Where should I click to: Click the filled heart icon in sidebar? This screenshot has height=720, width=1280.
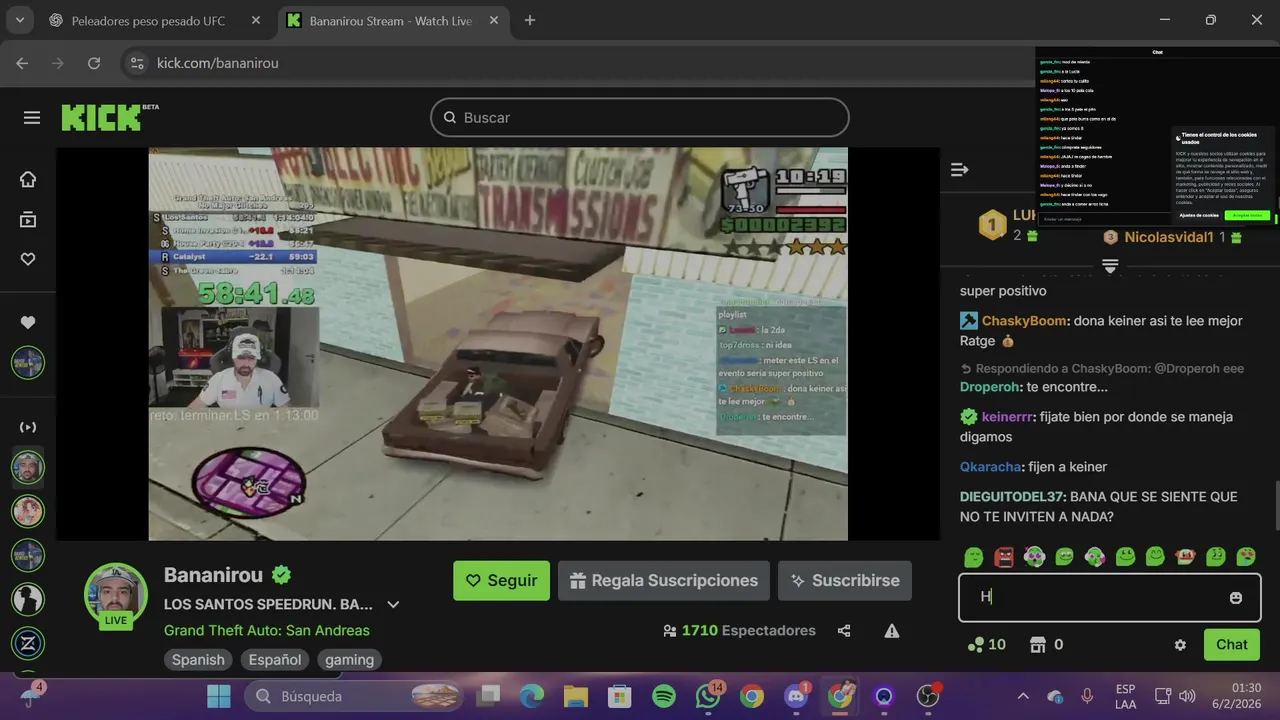[x=28, y=322]
